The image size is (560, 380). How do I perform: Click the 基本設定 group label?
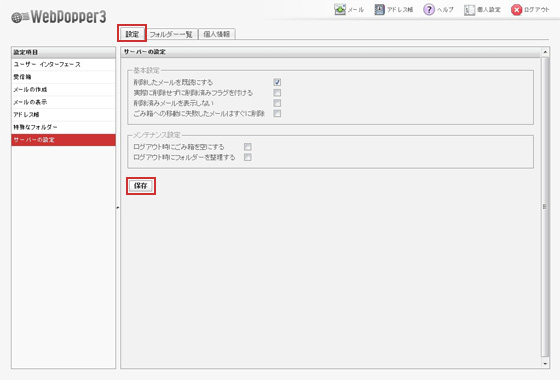(x=146, y=70)
